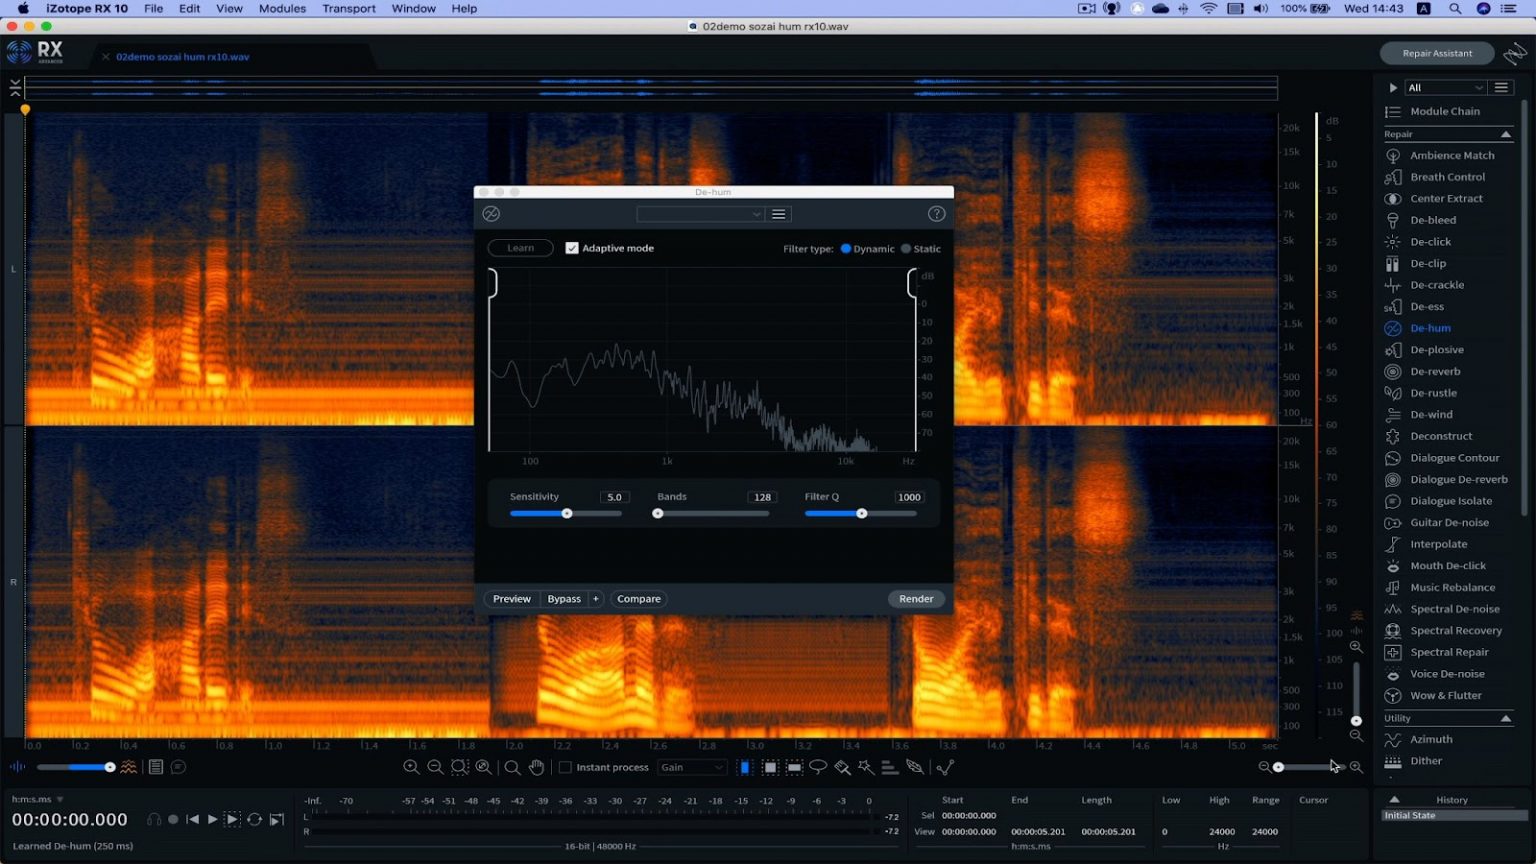Select the Brush selection tool
Screen dimensions: 1536x864
click(x=841, y=767)
